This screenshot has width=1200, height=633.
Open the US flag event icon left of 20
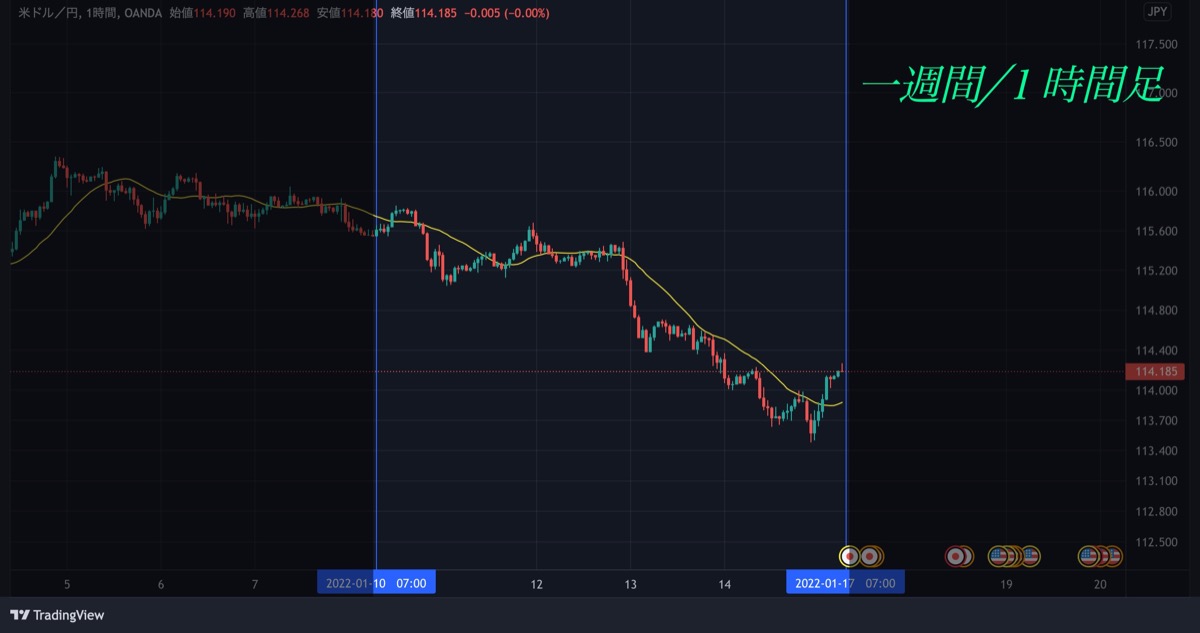[x=1088, y=555]
